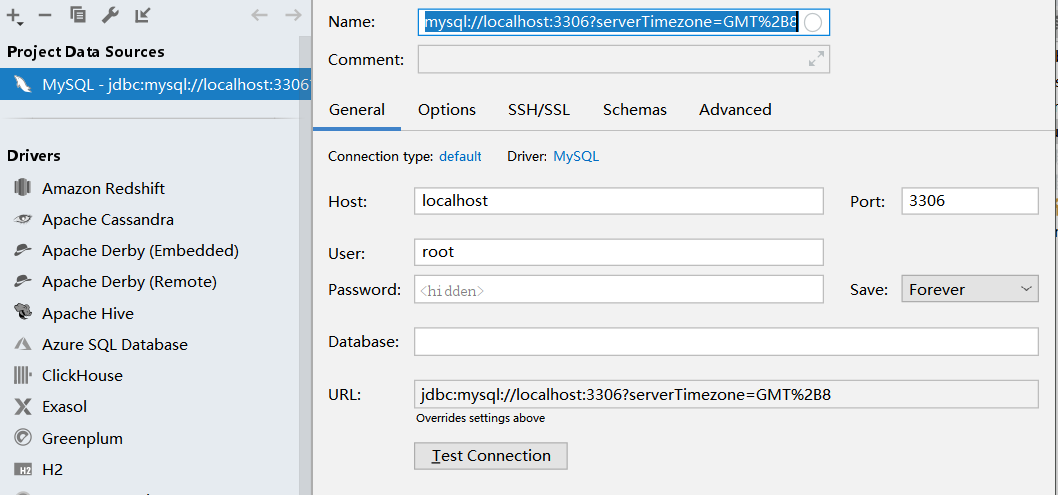Open the Save password dropdown
The width and height of the screenshot is (1058, 495).
pyautogui.click(x=970, y=289)
